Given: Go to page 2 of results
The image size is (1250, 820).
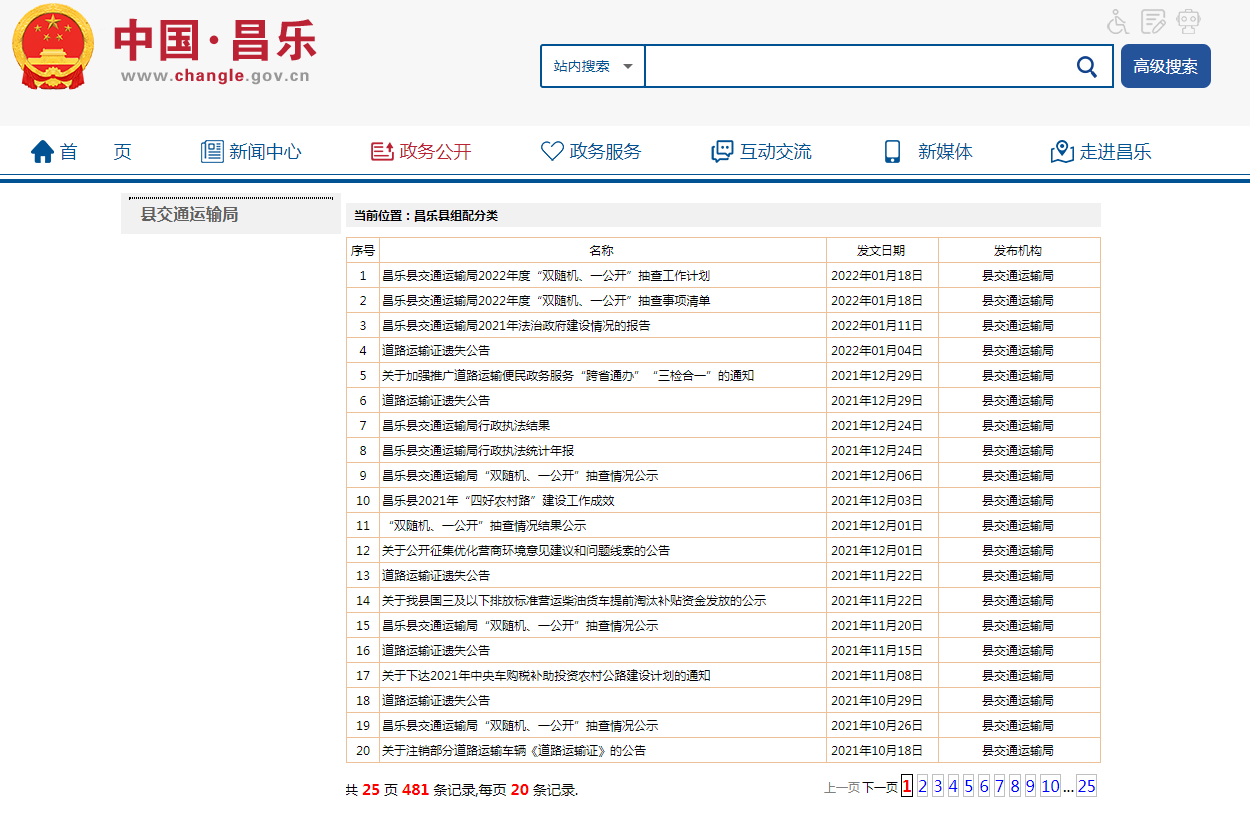Looking at the screenshot, I should click(x=922, y=787).
